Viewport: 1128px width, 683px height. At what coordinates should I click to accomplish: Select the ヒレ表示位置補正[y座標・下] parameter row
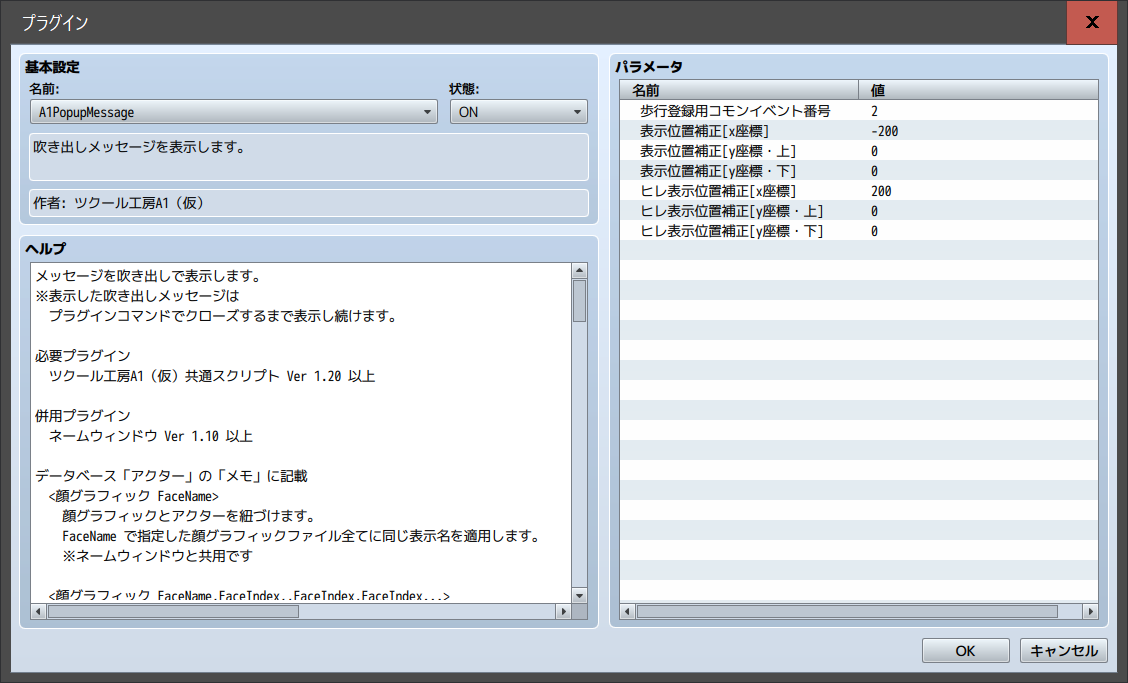click(859, 231)
